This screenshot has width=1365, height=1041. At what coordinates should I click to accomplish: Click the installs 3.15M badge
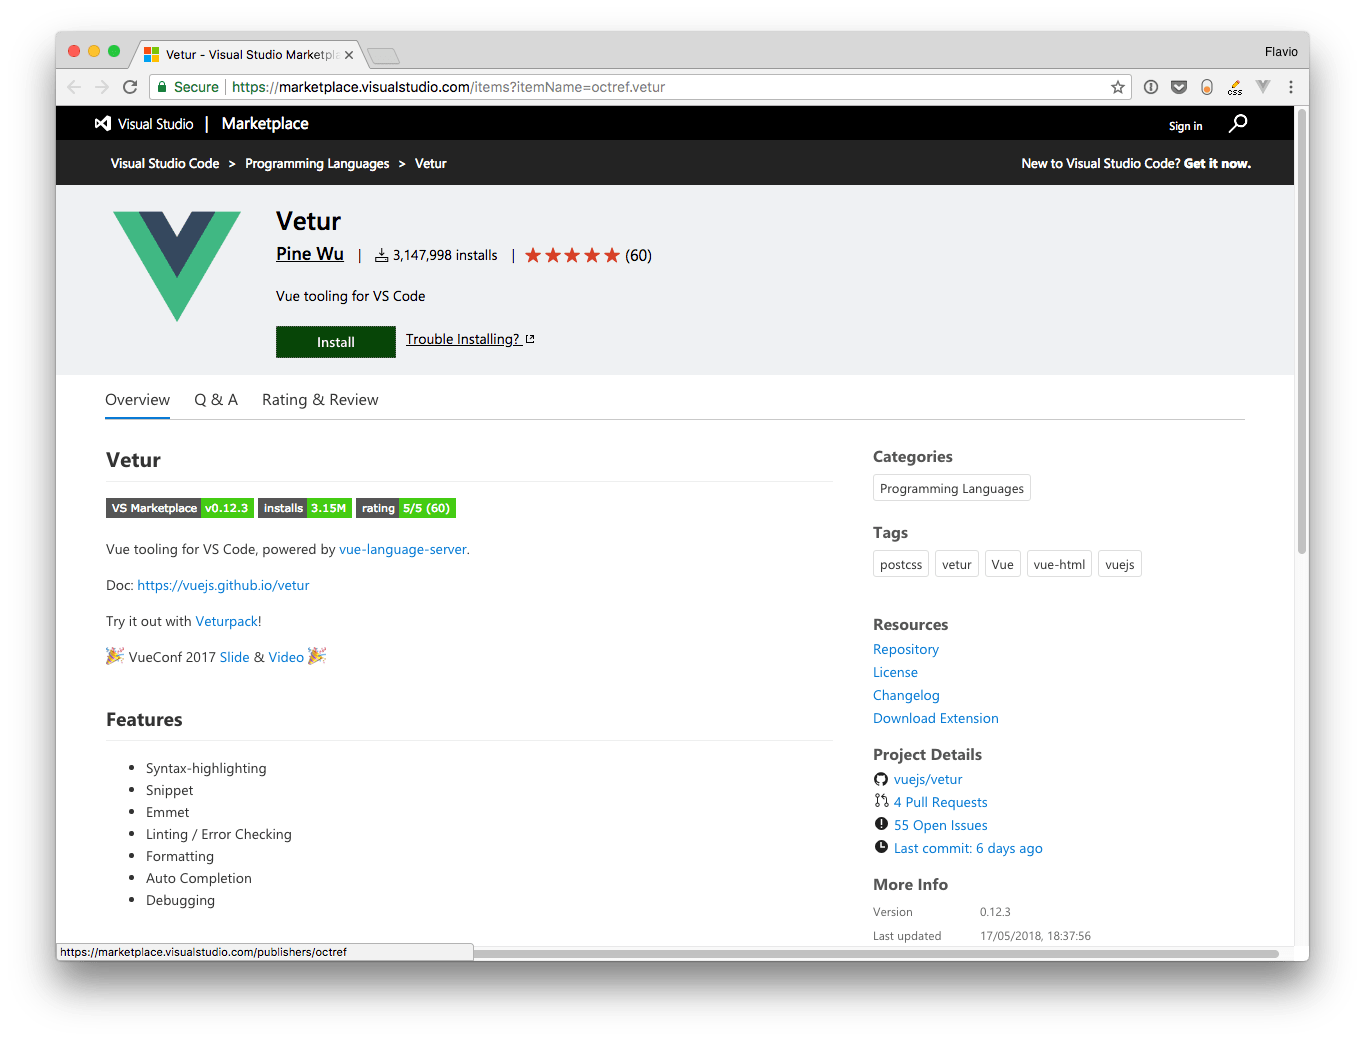click(x=305, y=508)
